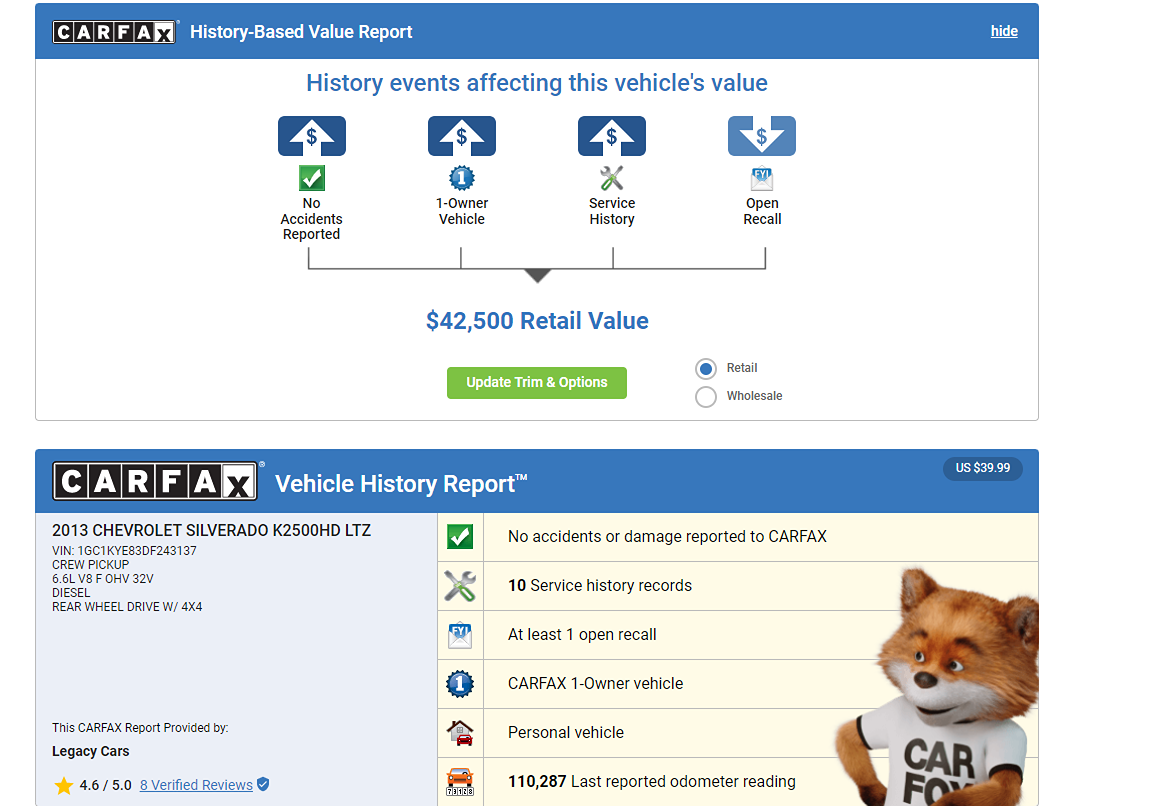This screenshot has height=806, width=1152.
Task: Click the gold star rating icon
Action: 64,786
